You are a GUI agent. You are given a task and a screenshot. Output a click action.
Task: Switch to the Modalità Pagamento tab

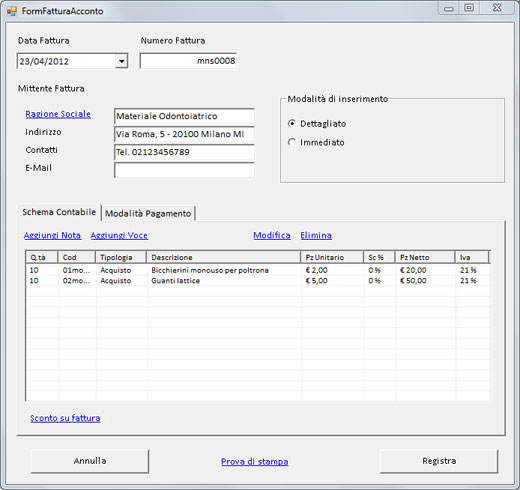pos(148,214)
